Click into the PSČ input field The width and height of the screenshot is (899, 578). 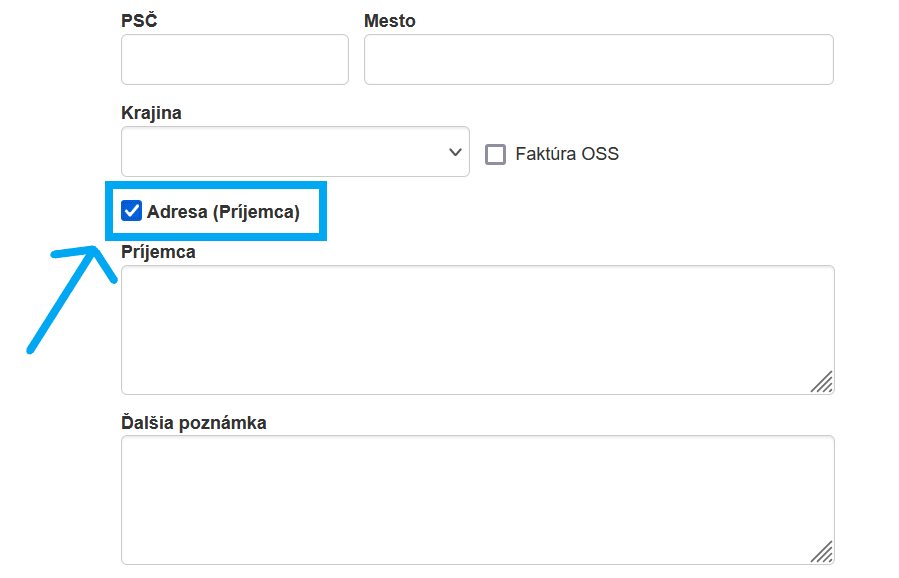[x=235, y=60]
